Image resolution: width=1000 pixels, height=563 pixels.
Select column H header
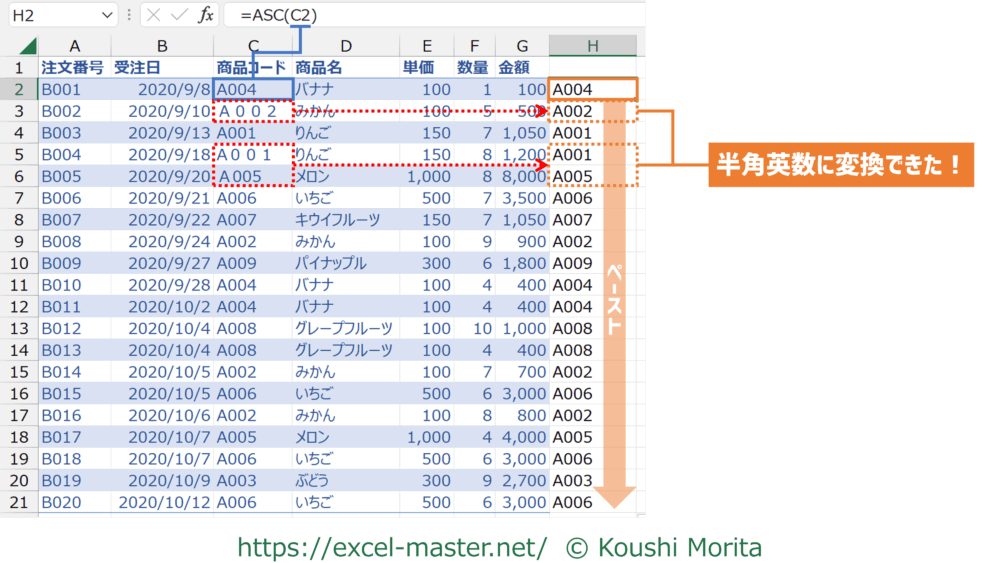[x=592, y=46]
